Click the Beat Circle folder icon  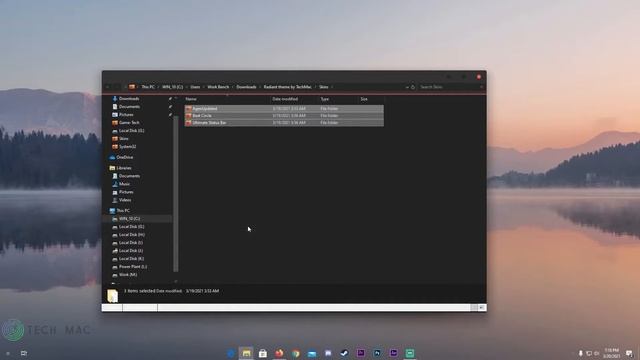pos(189,116)
